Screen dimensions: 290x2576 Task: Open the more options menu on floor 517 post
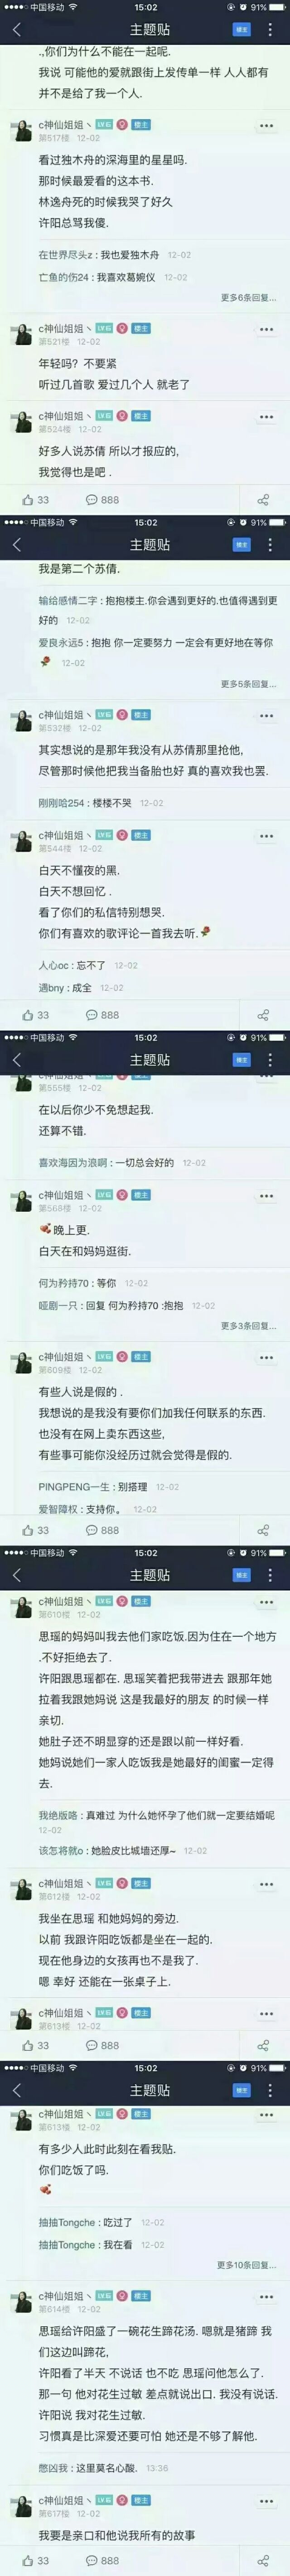[266, 126]
